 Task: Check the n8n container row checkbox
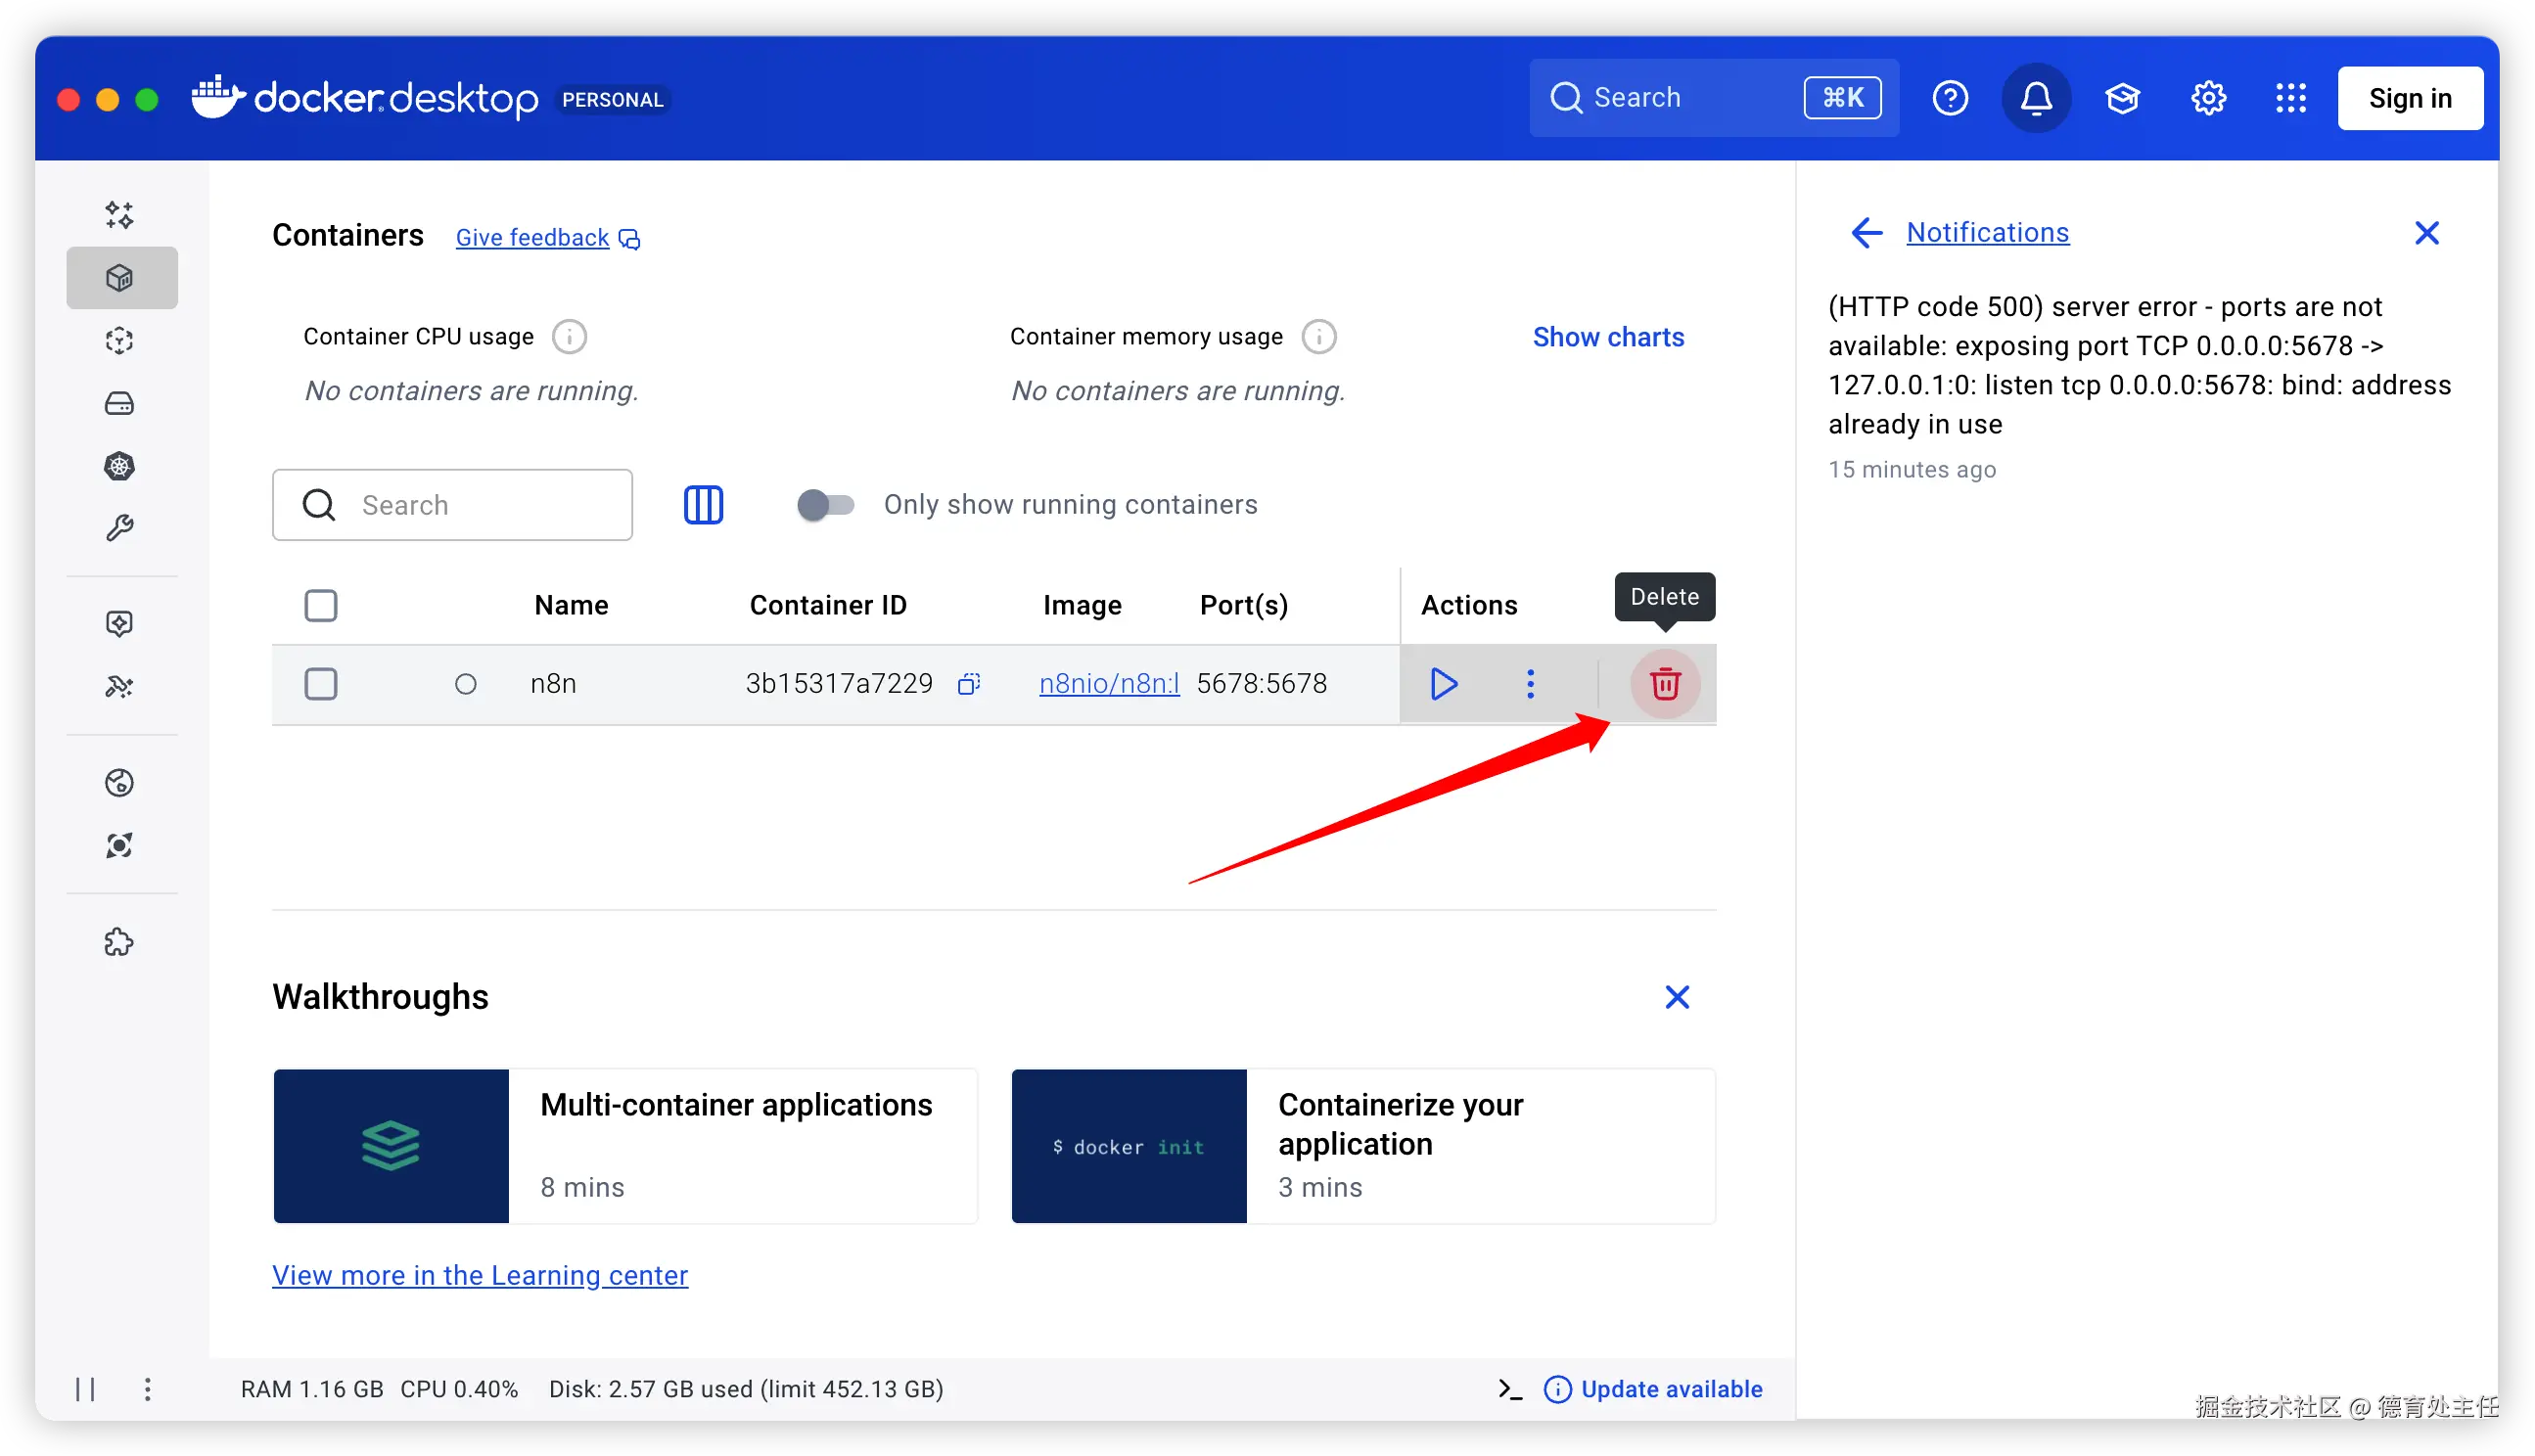321,684
